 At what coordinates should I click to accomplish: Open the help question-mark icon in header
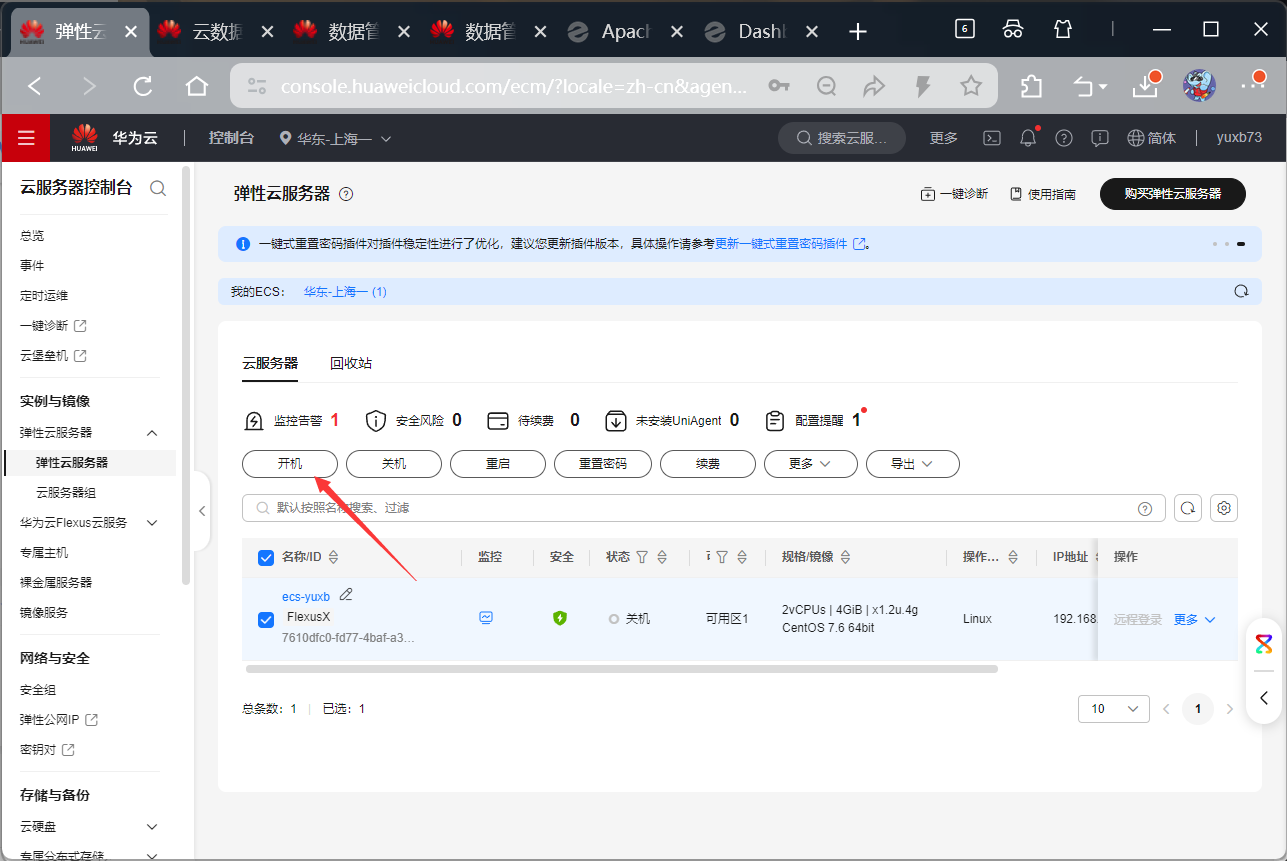point(1064,138)
